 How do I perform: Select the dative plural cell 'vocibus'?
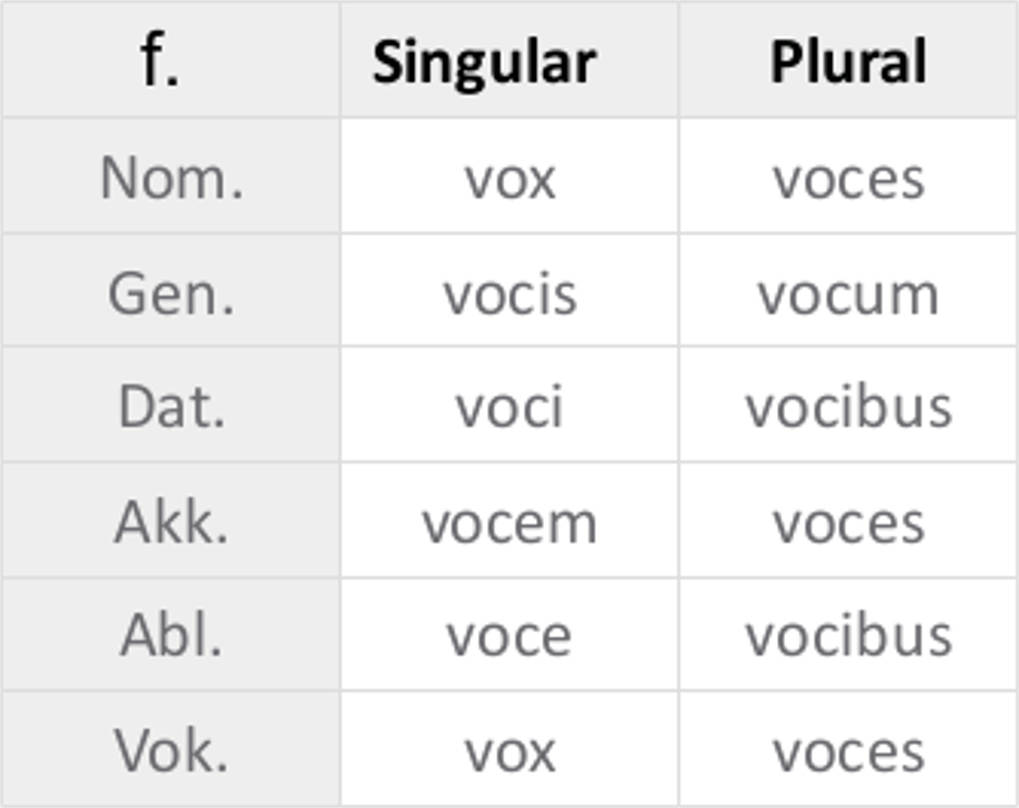point(848,408)
